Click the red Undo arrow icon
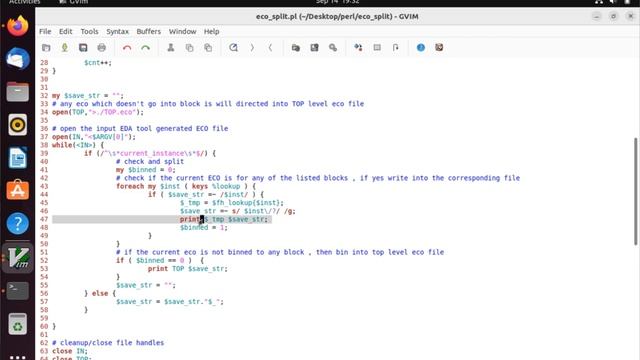 (x=127, y=48)
